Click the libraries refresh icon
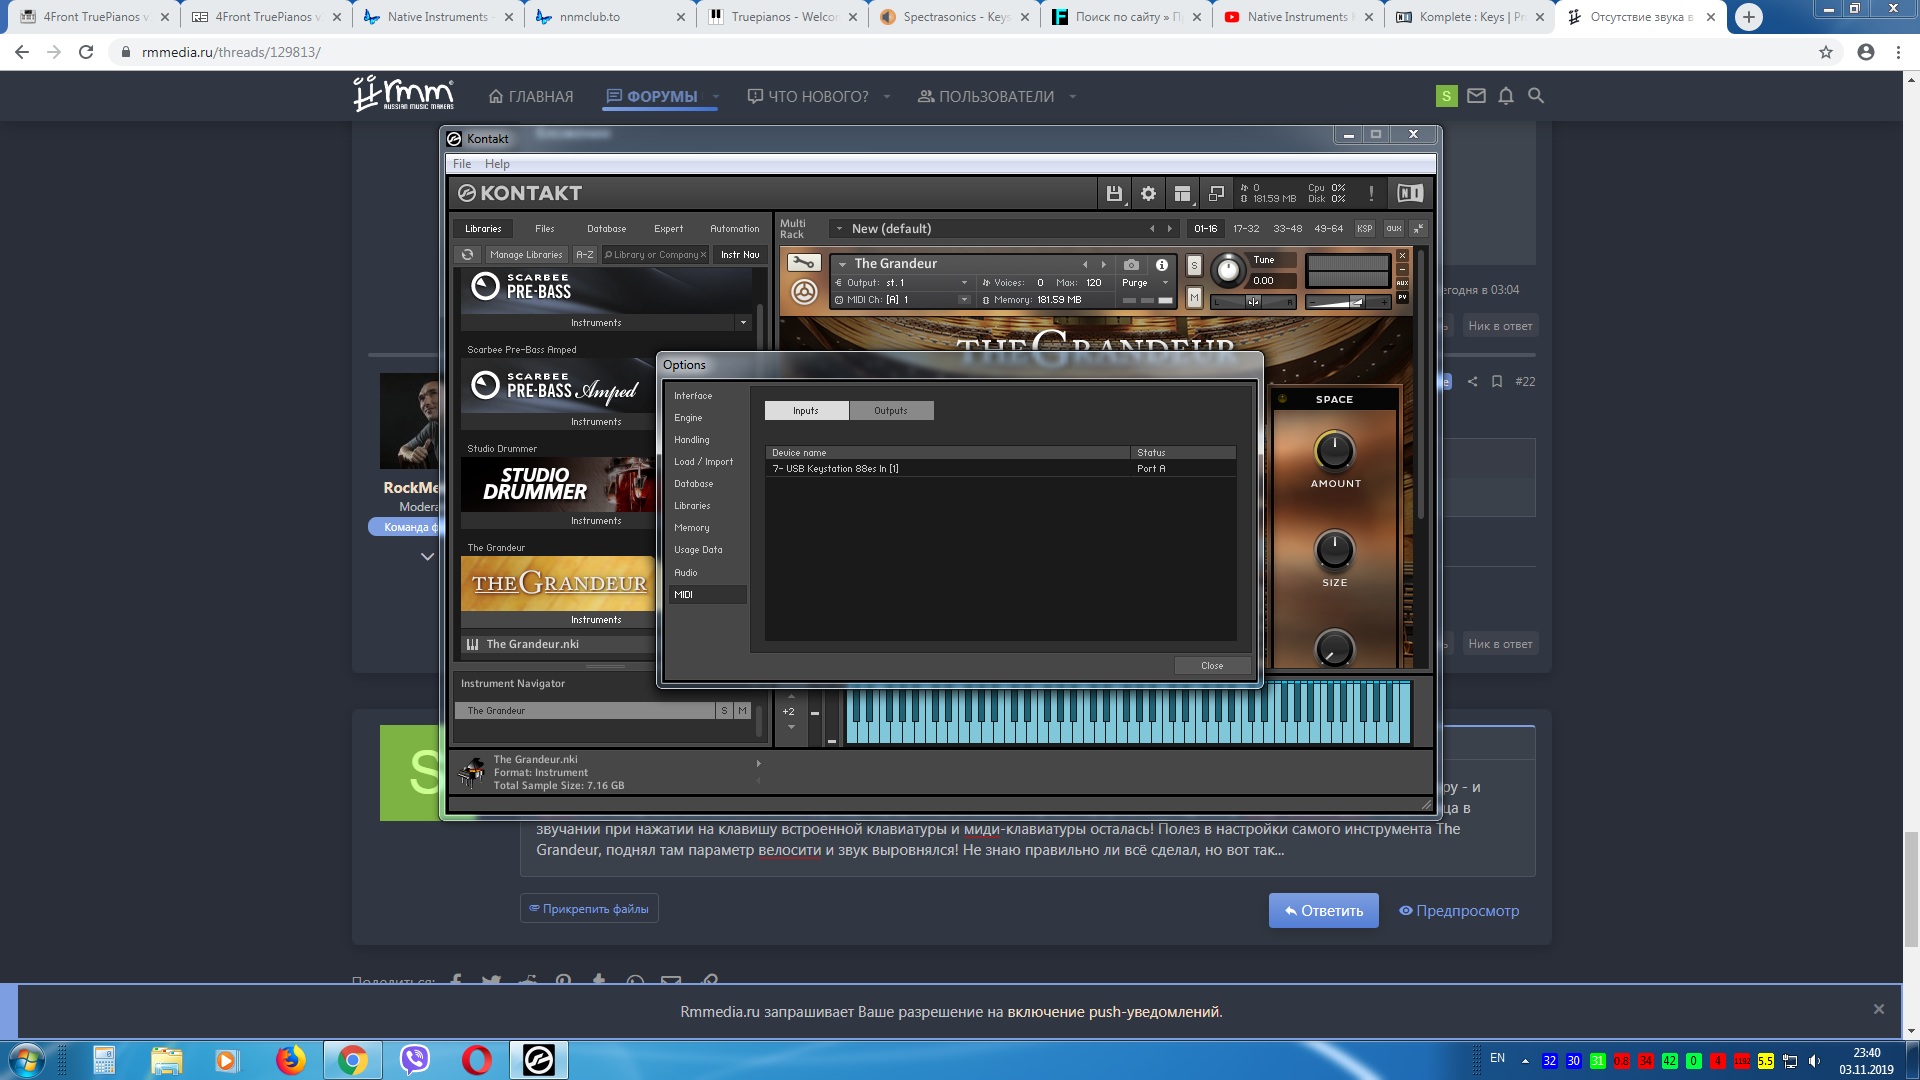 (467, 255)
